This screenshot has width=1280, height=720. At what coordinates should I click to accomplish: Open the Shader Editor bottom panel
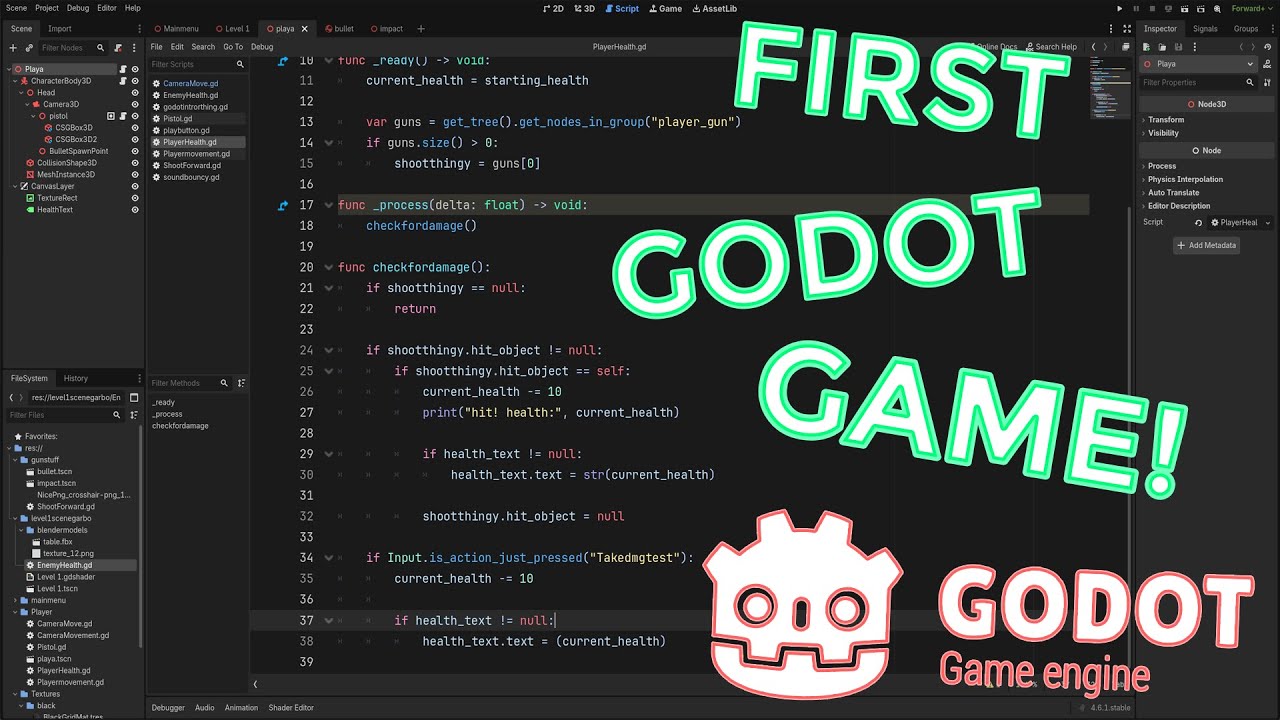click(291, 708)
